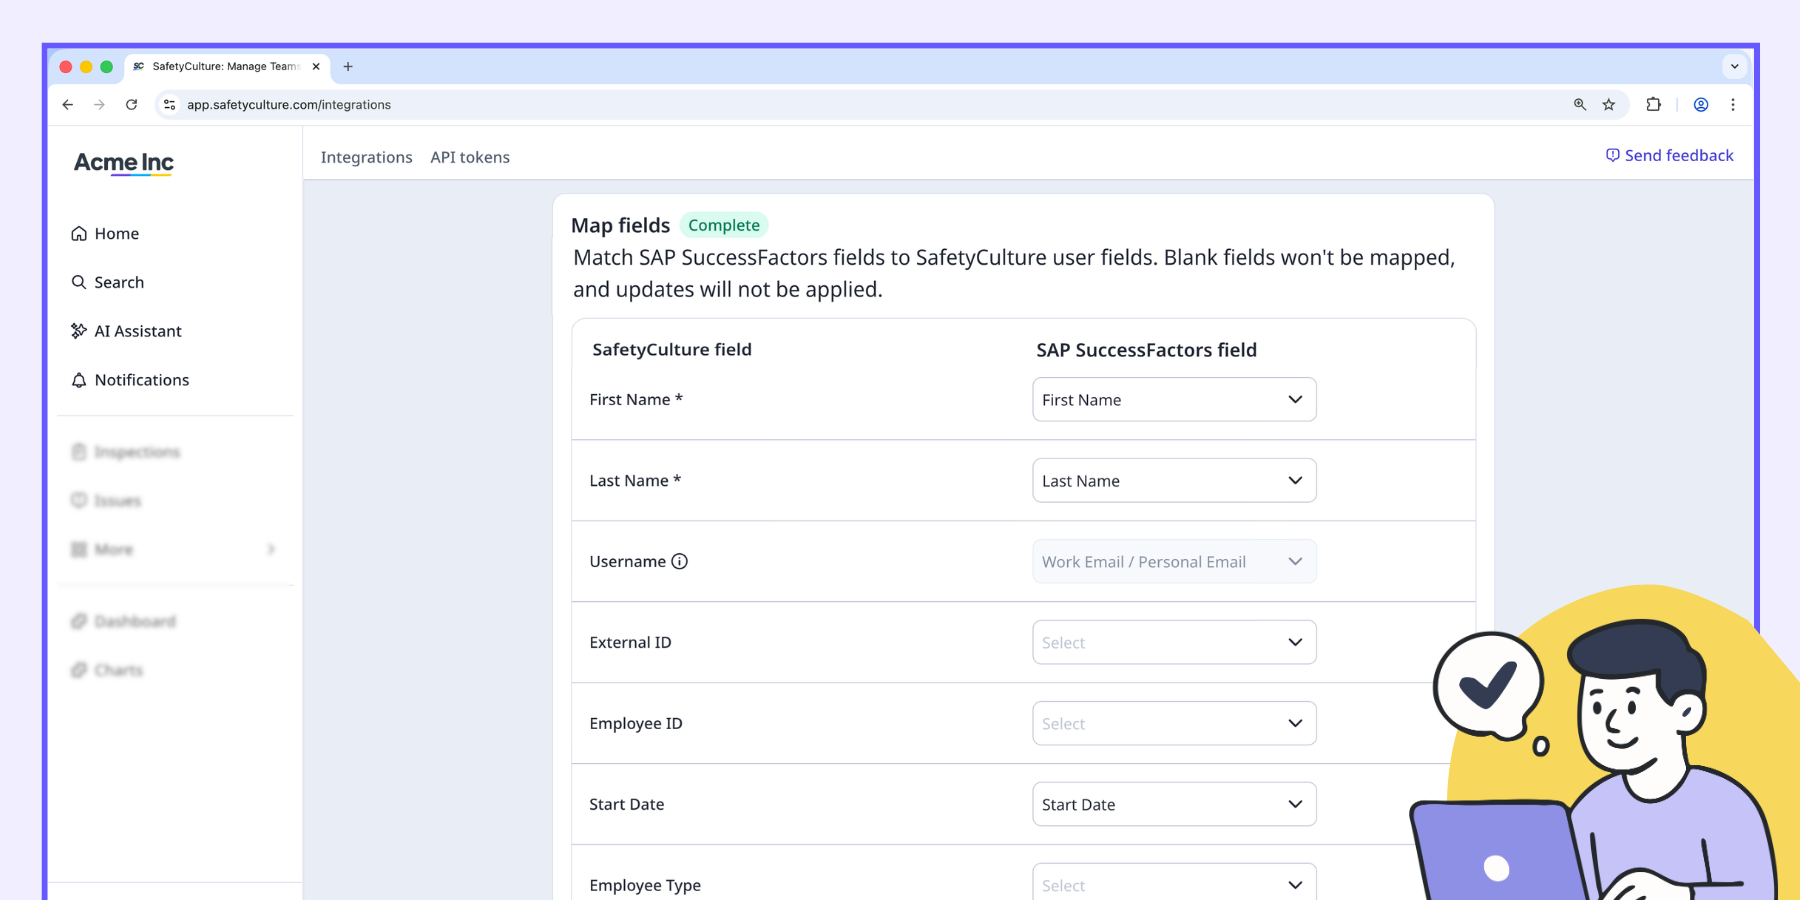Click the browser profile avatar icon
The image size is (1800, 900).
[1701, 105]
